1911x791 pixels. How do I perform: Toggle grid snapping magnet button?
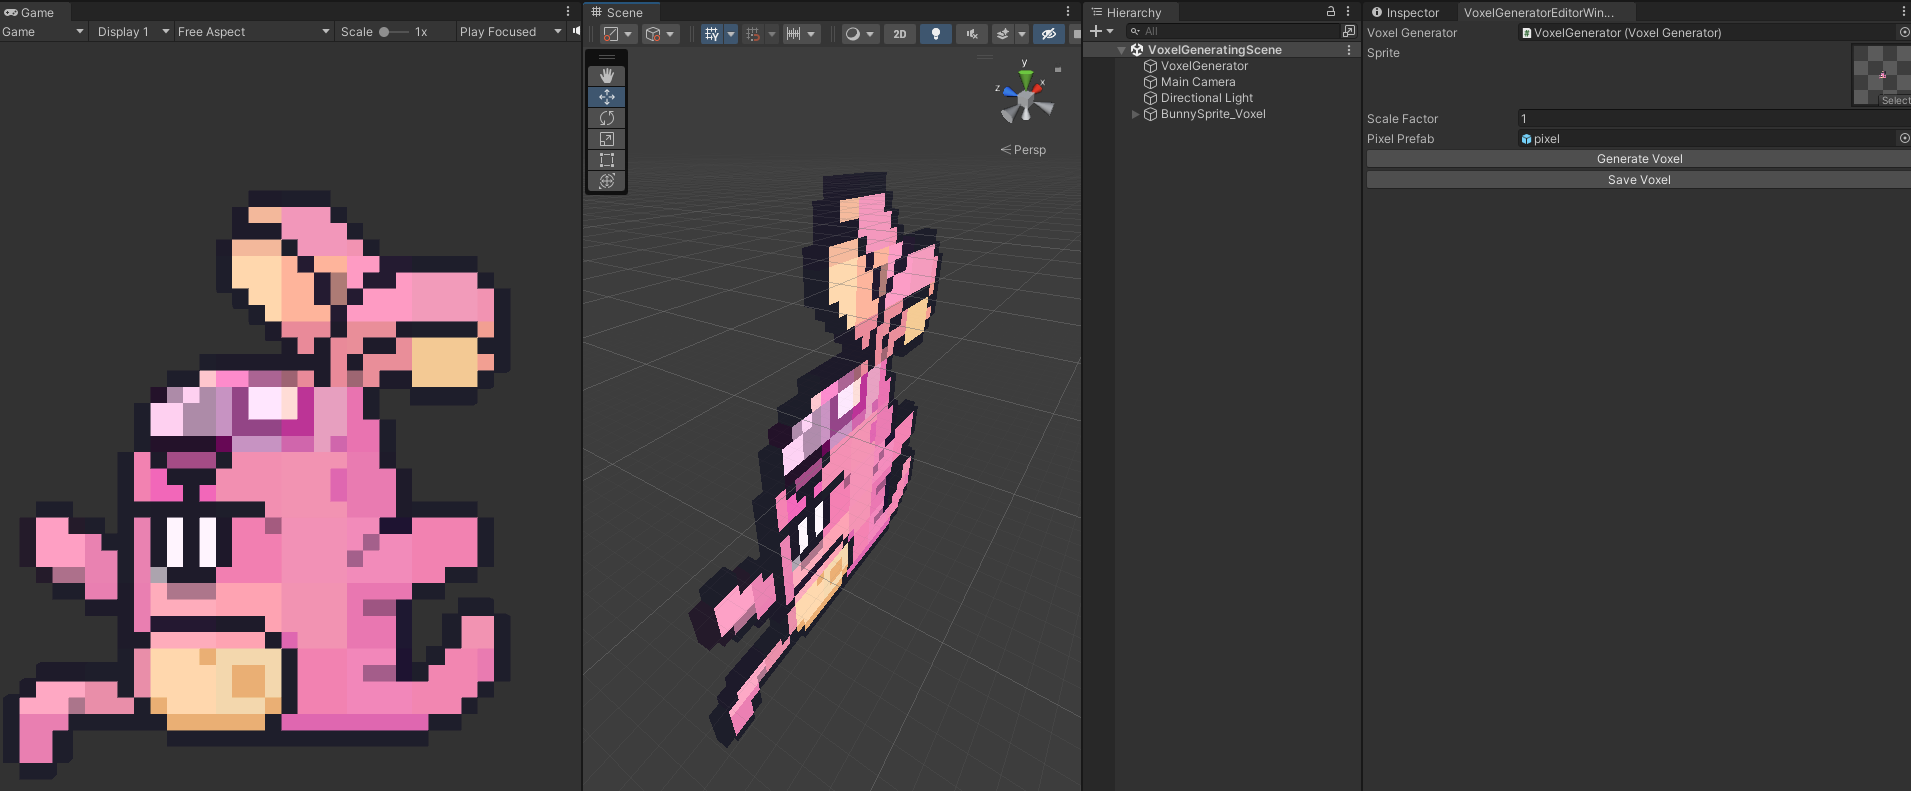[753, 33]
